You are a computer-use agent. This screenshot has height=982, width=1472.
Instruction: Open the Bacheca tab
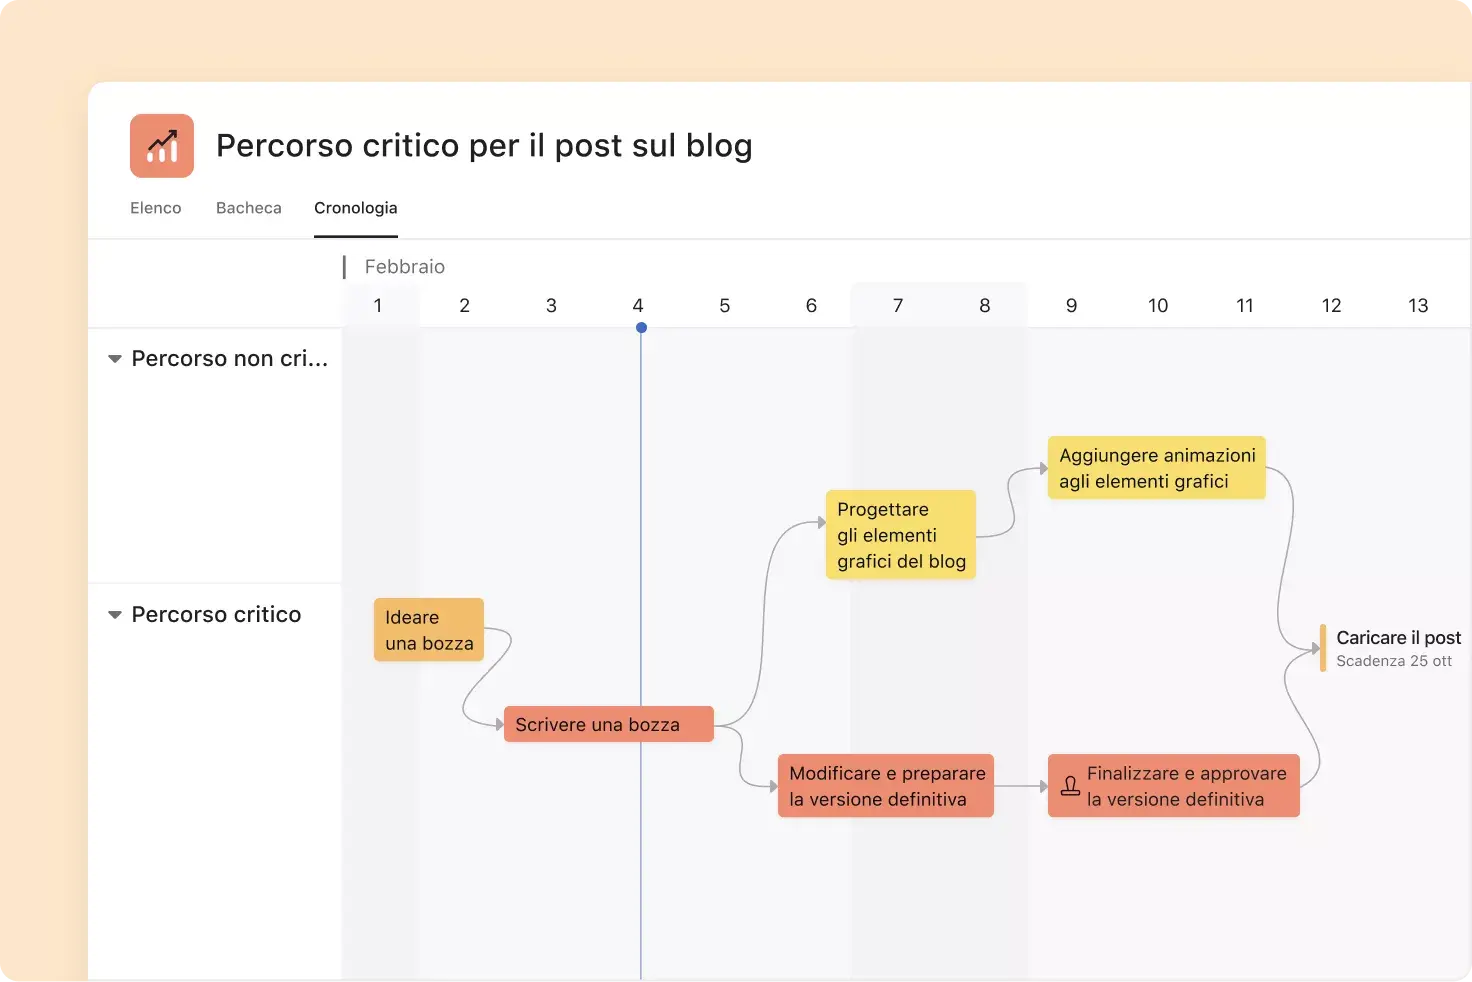tap(249, 208)
